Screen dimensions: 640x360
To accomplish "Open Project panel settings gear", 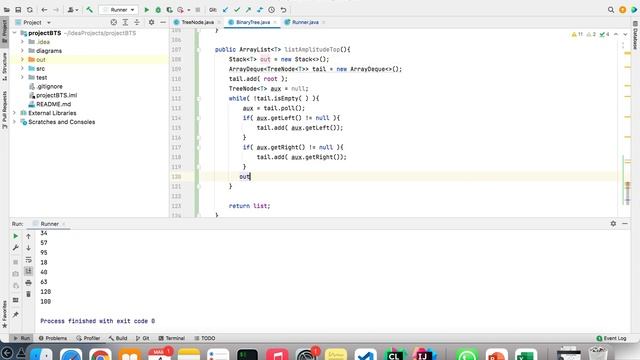I will (x=151, y=22).
